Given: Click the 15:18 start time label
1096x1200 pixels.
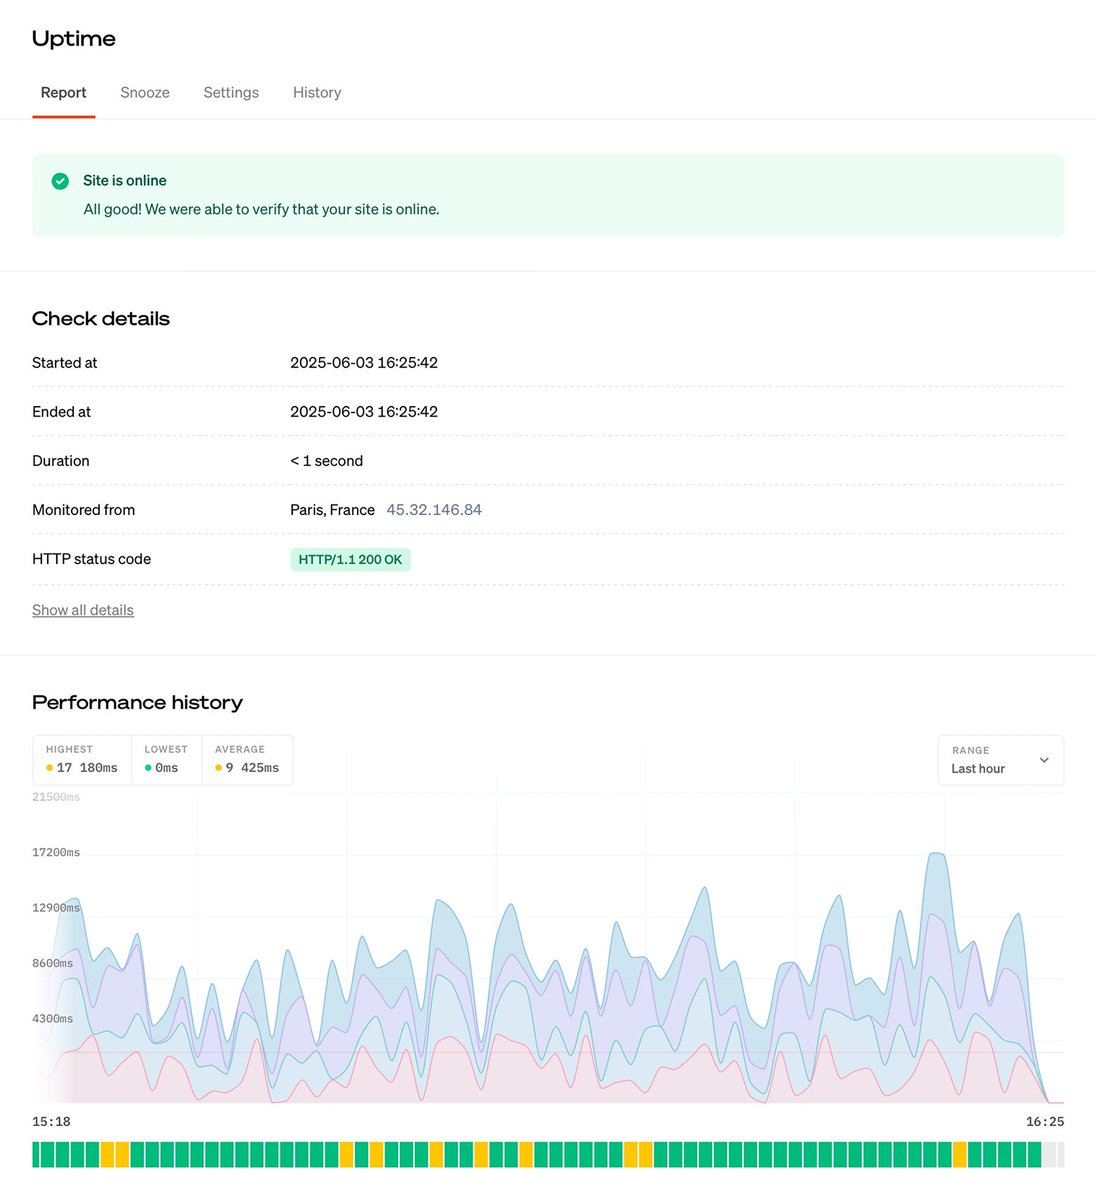Looking at the screenshot, I should pyautogui.click(x=51, y=1122).
